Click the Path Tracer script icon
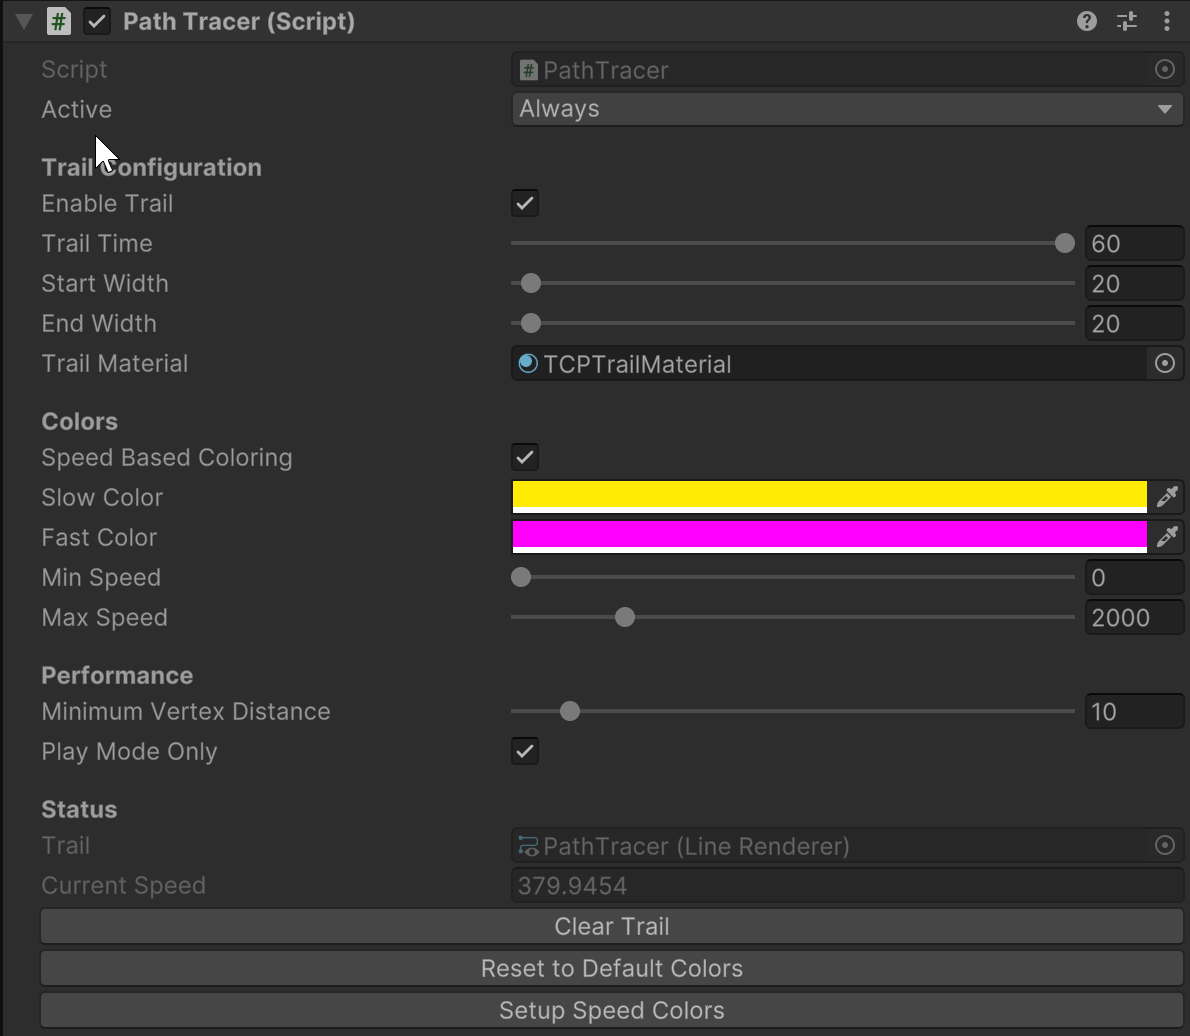 click(x=59, y=21)
